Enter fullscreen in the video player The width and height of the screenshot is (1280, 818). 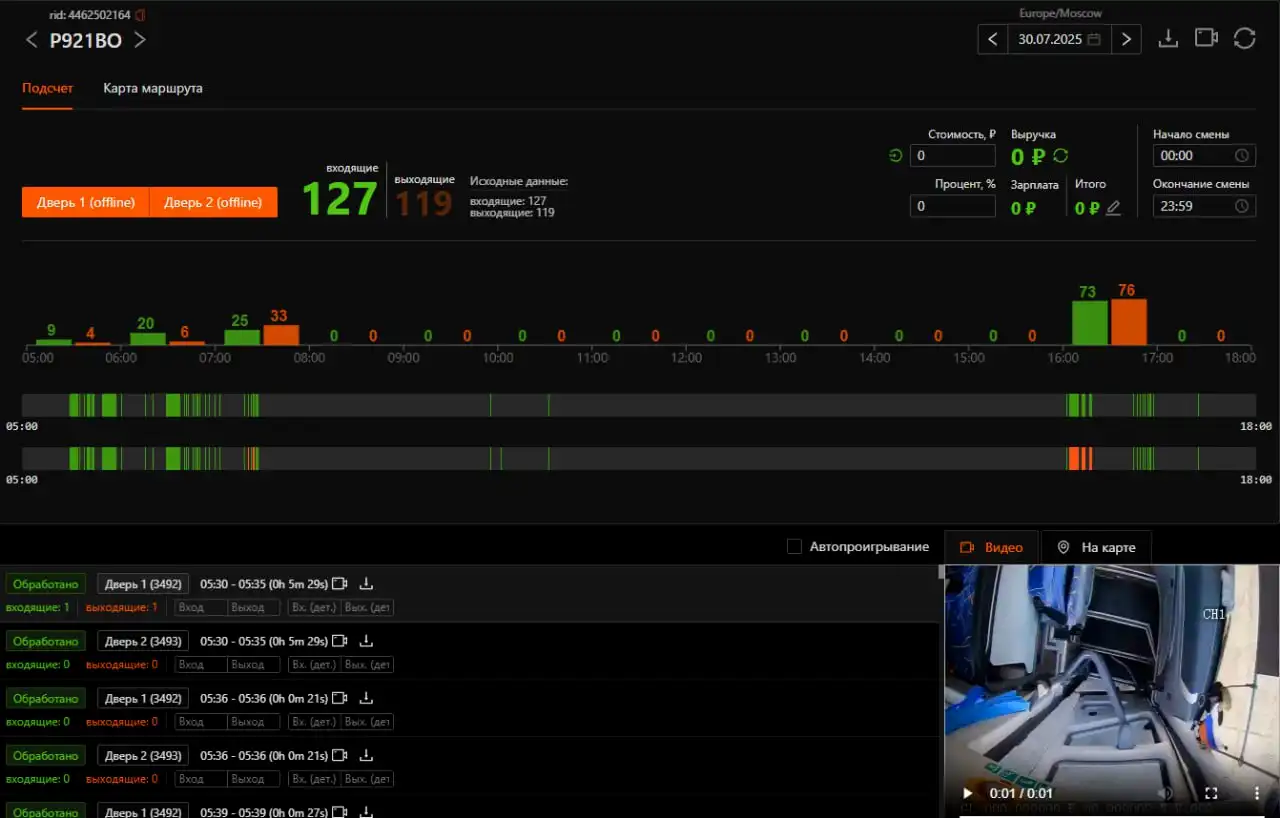(1211, 793)
